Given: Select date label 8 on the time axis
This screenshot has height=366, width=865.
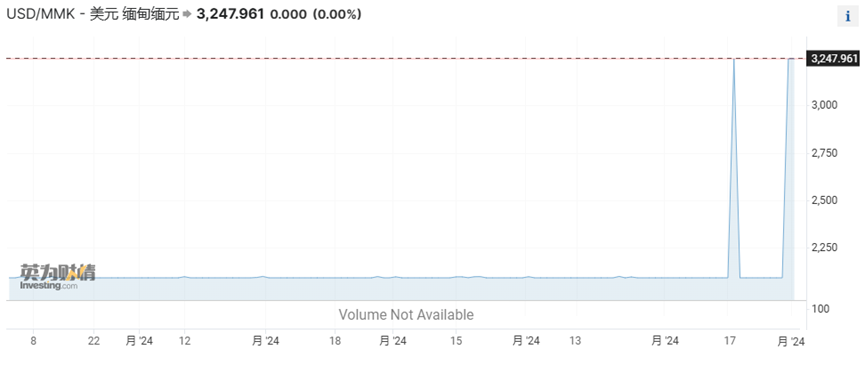Looking at the screenshot, I should pos(33,342).
